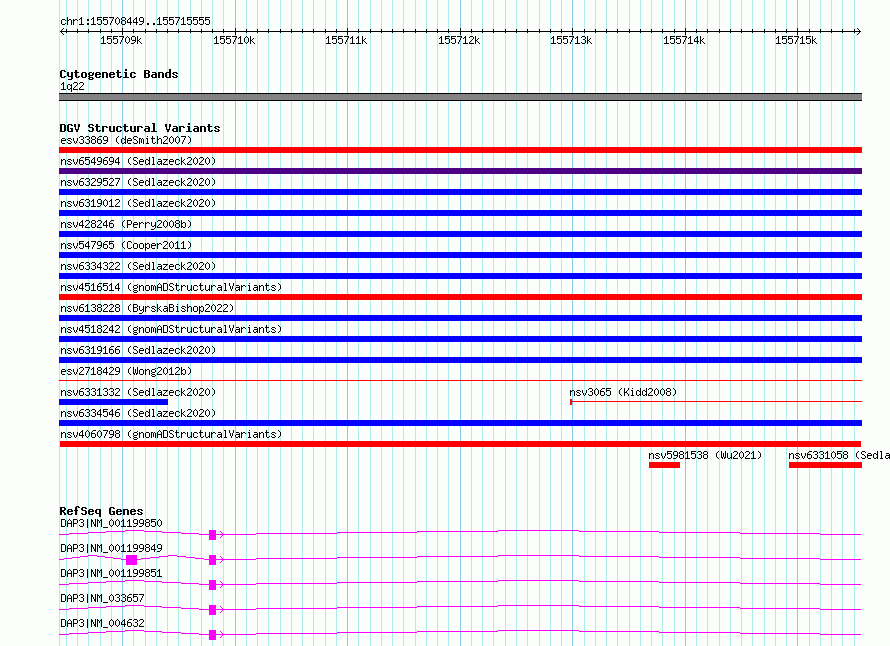Open the nsv428246 (Perry2008b) entry
890x646 pixels.
tap(126, 224)
